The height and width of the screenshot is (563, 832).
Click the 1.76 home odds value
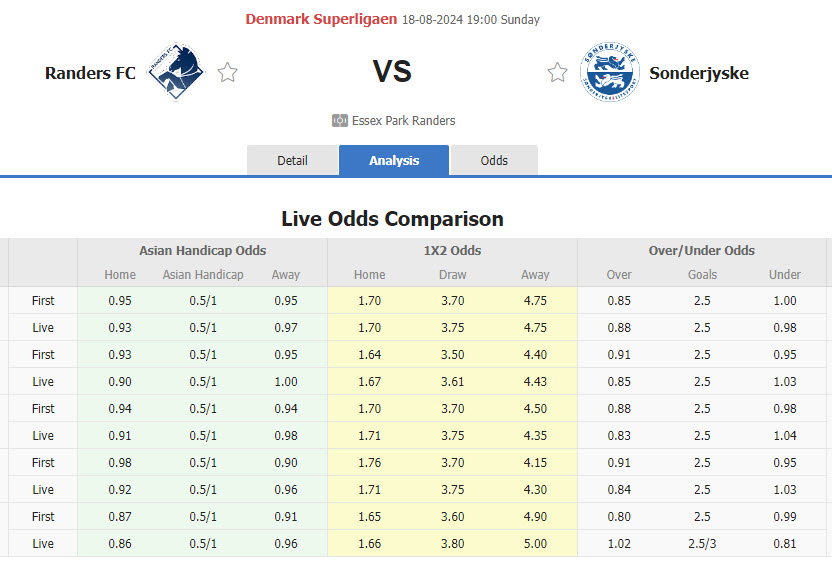tap(369, 463)
